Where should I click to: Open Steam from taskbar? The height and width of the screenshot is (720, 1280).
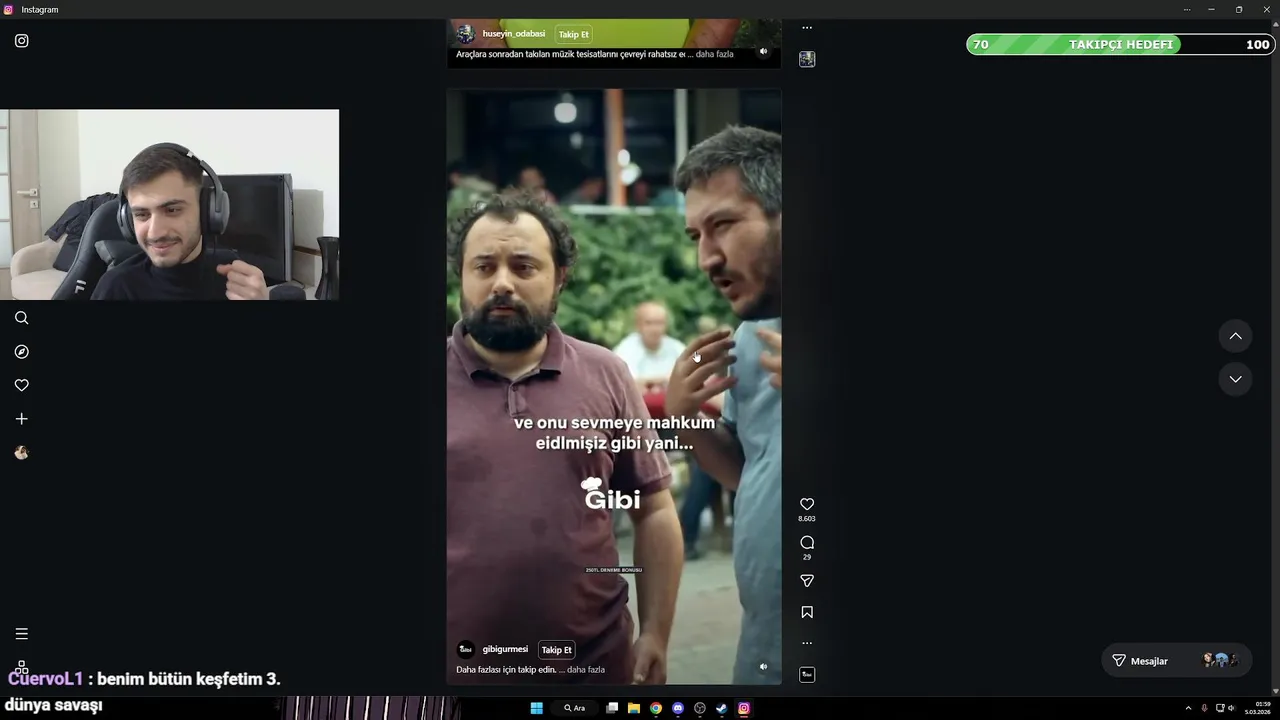(722, 708)
